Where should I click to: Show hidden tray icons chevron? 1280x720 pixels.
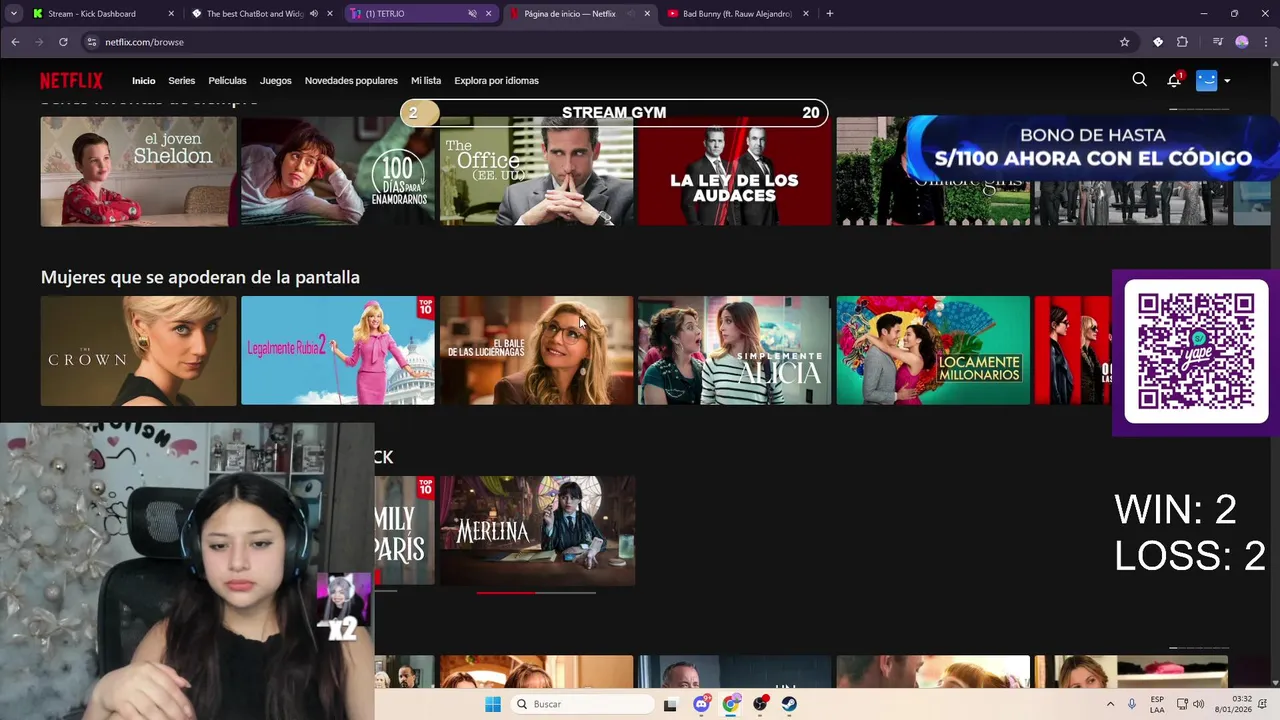(1110, 704)
